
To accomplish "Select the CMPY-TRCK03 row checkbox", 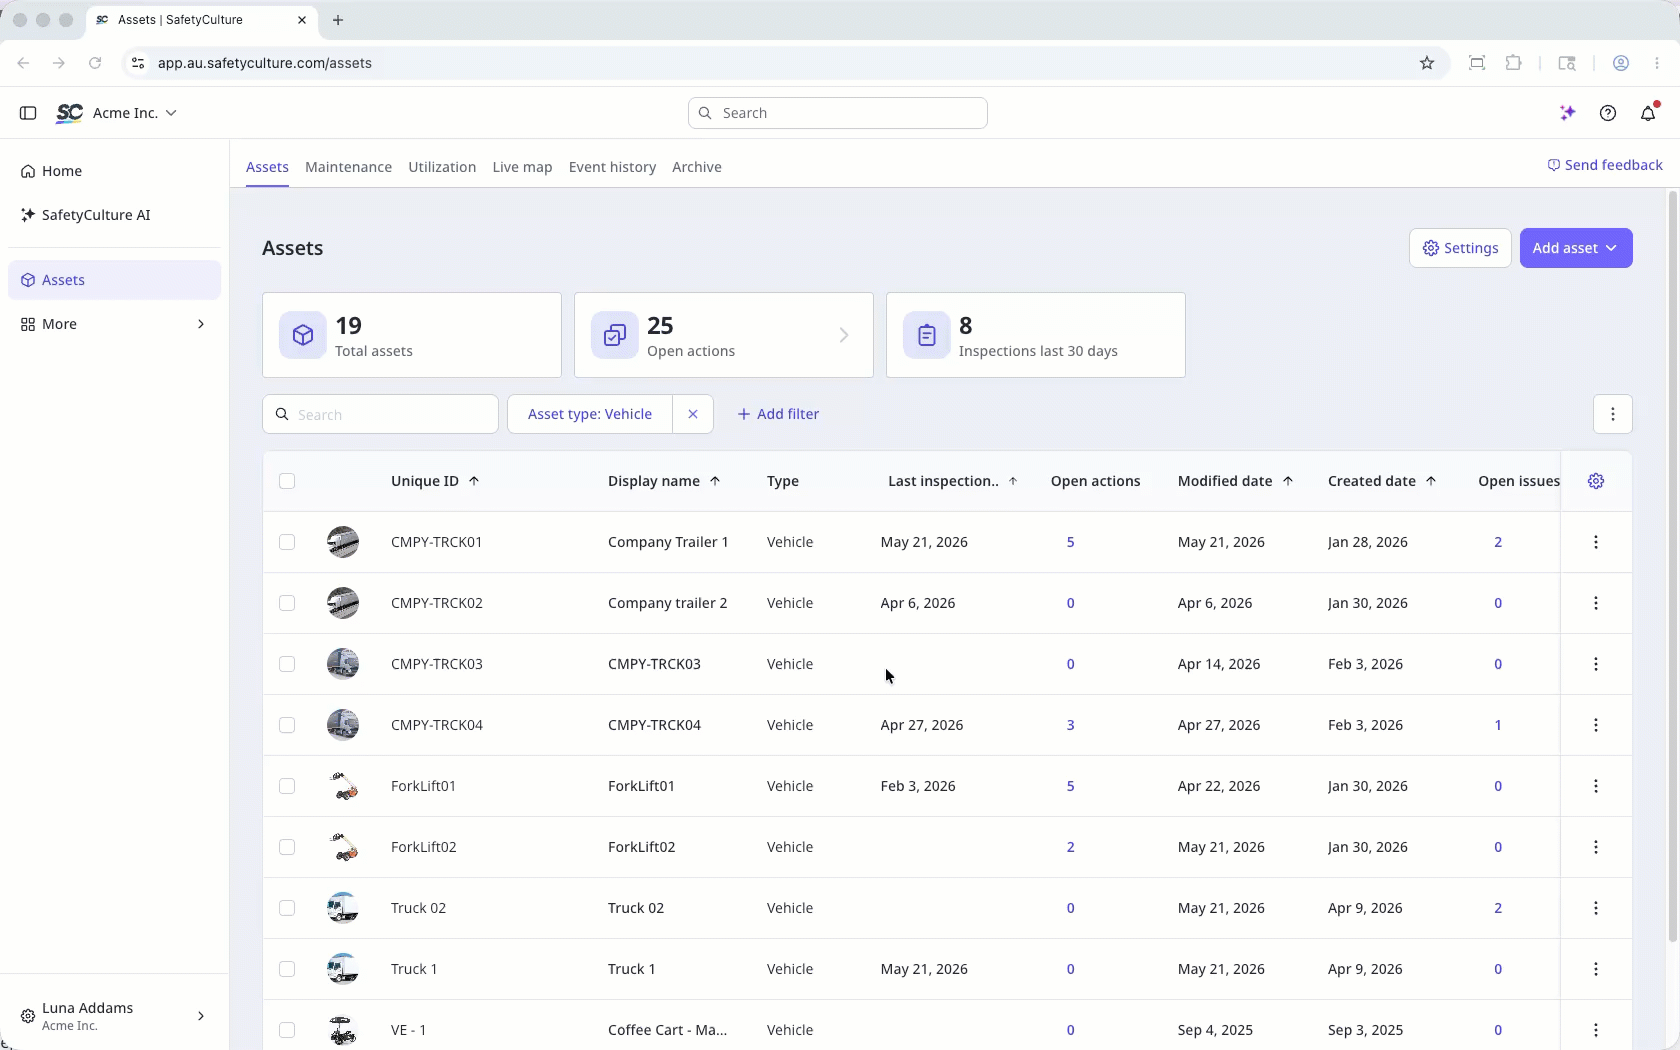I will click(x=287, y=664).
